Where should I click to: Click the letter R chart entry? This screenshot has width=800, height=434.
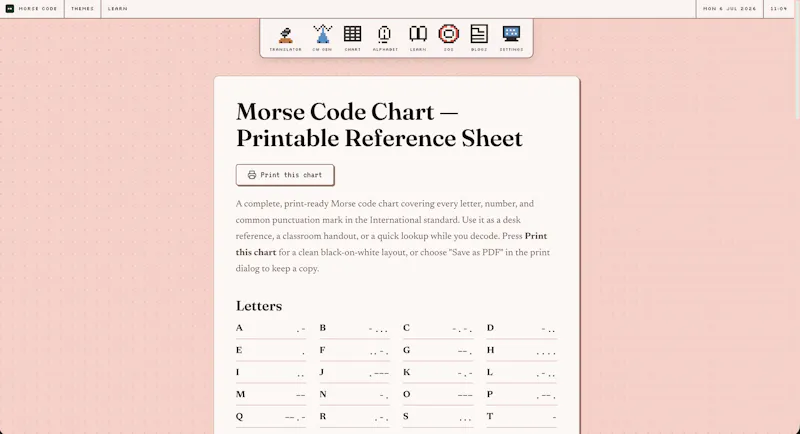[355, 417]
